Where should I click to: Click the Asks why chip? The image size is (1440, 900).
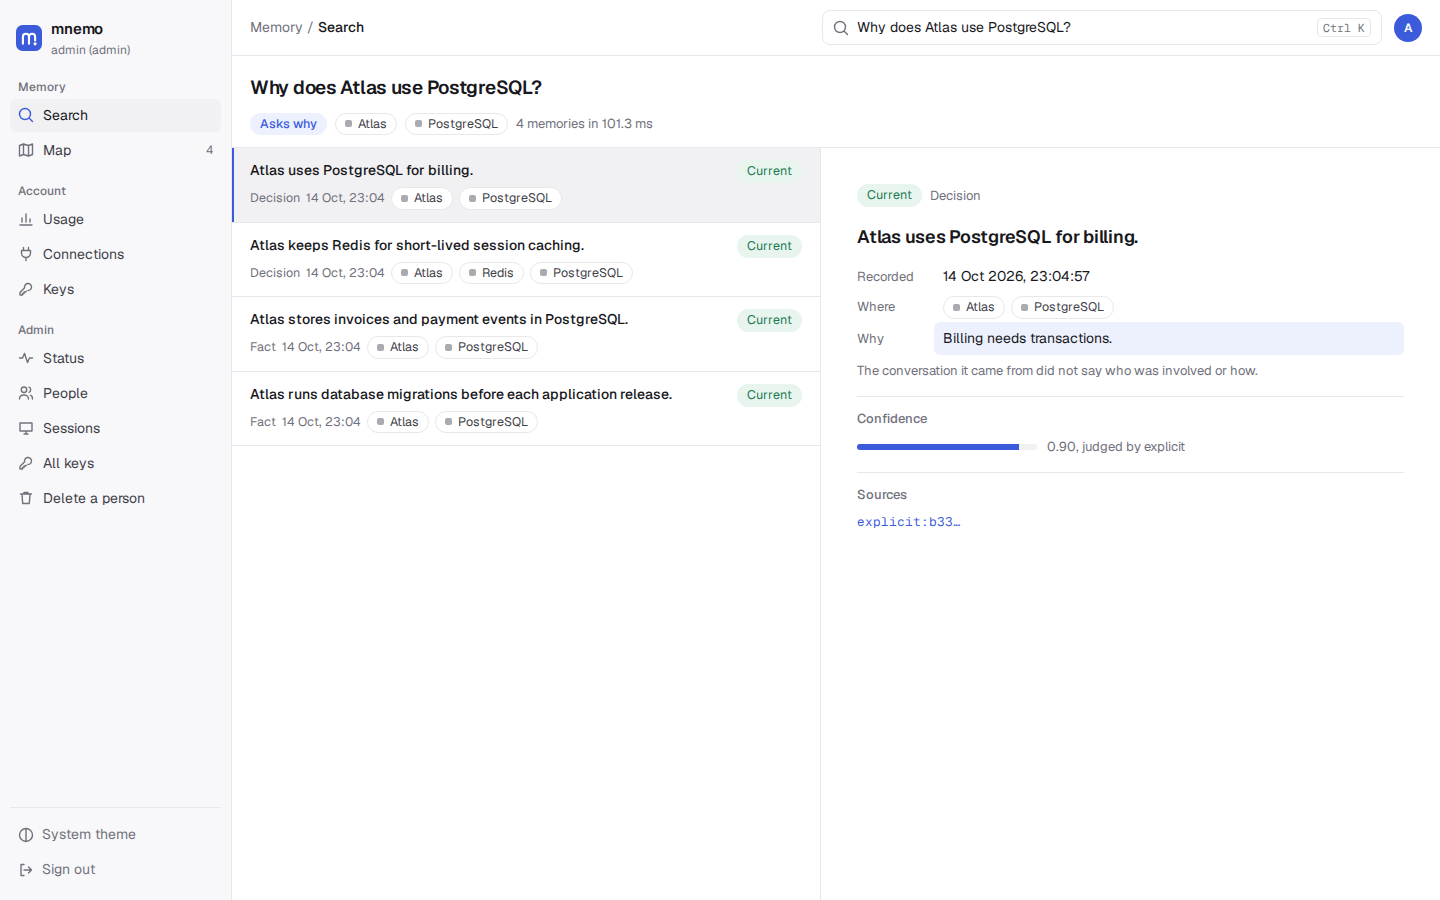(288, 124)
